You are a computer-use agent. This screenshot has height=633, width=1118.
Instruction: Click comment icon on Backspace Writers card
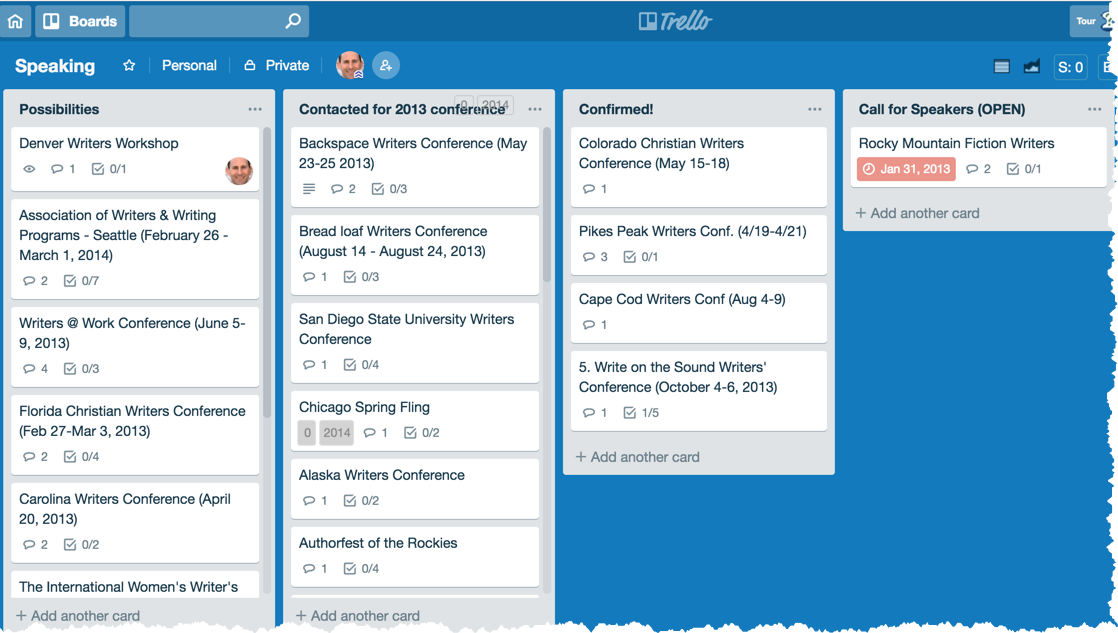[337, 189]
